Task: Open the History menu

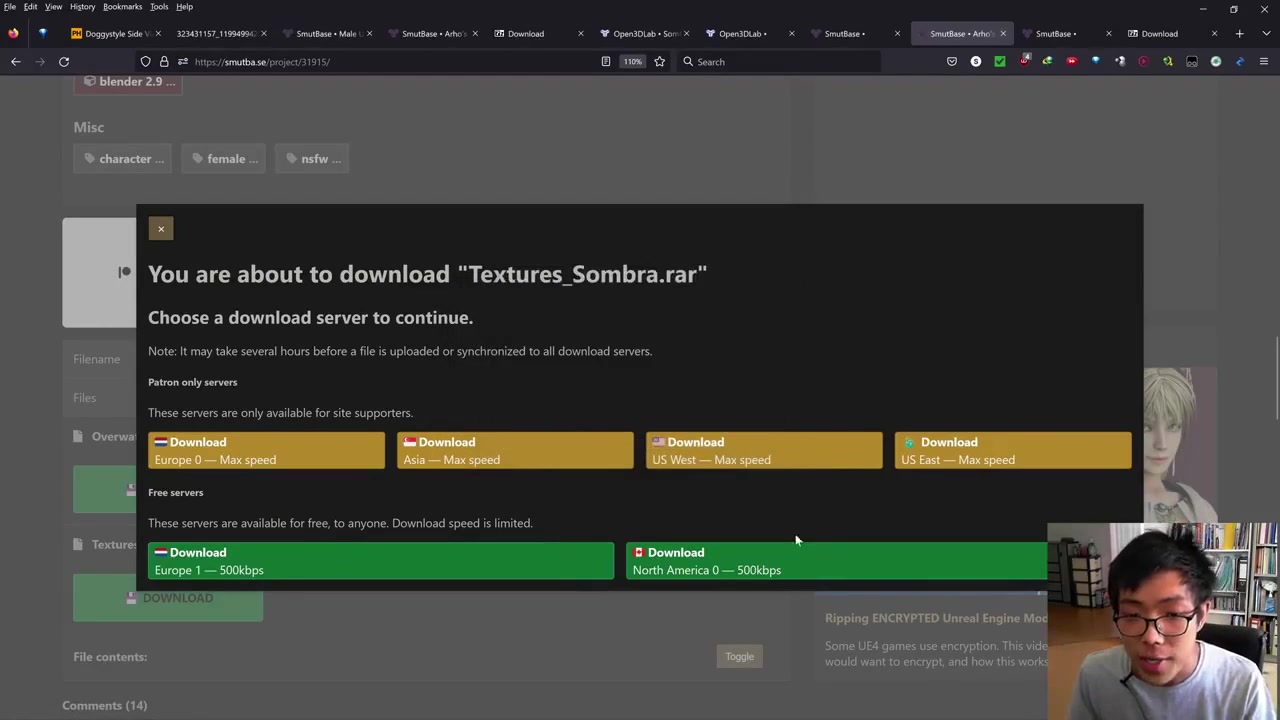Action: pos(82,7)
